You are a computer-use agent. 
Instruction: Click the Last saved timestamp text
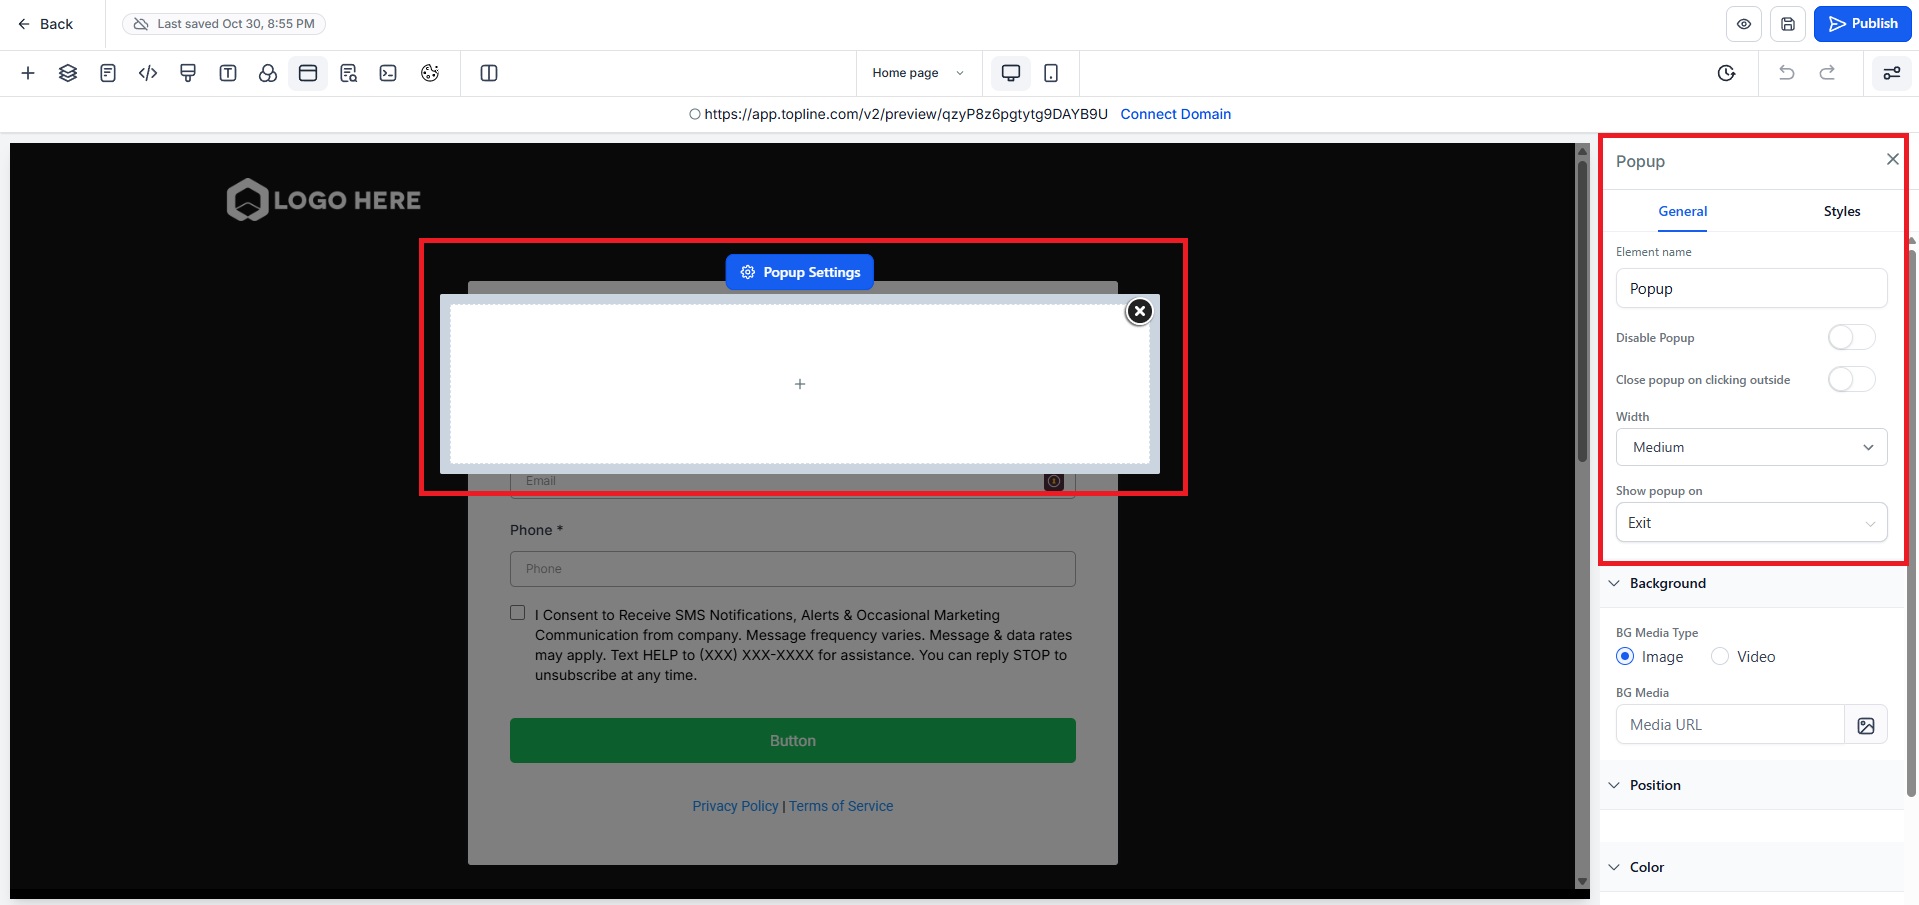236,24
